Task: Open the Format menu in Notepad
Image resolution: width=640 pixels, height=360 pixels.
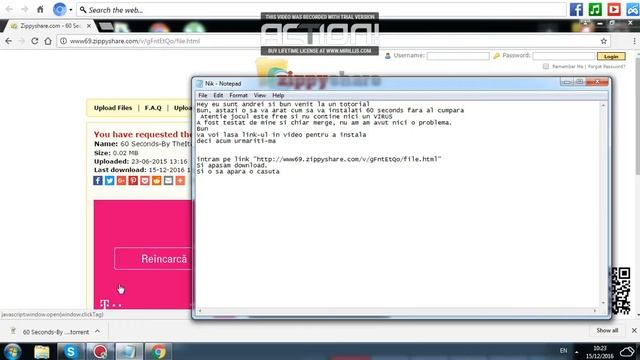Action: tap(238, 95)
